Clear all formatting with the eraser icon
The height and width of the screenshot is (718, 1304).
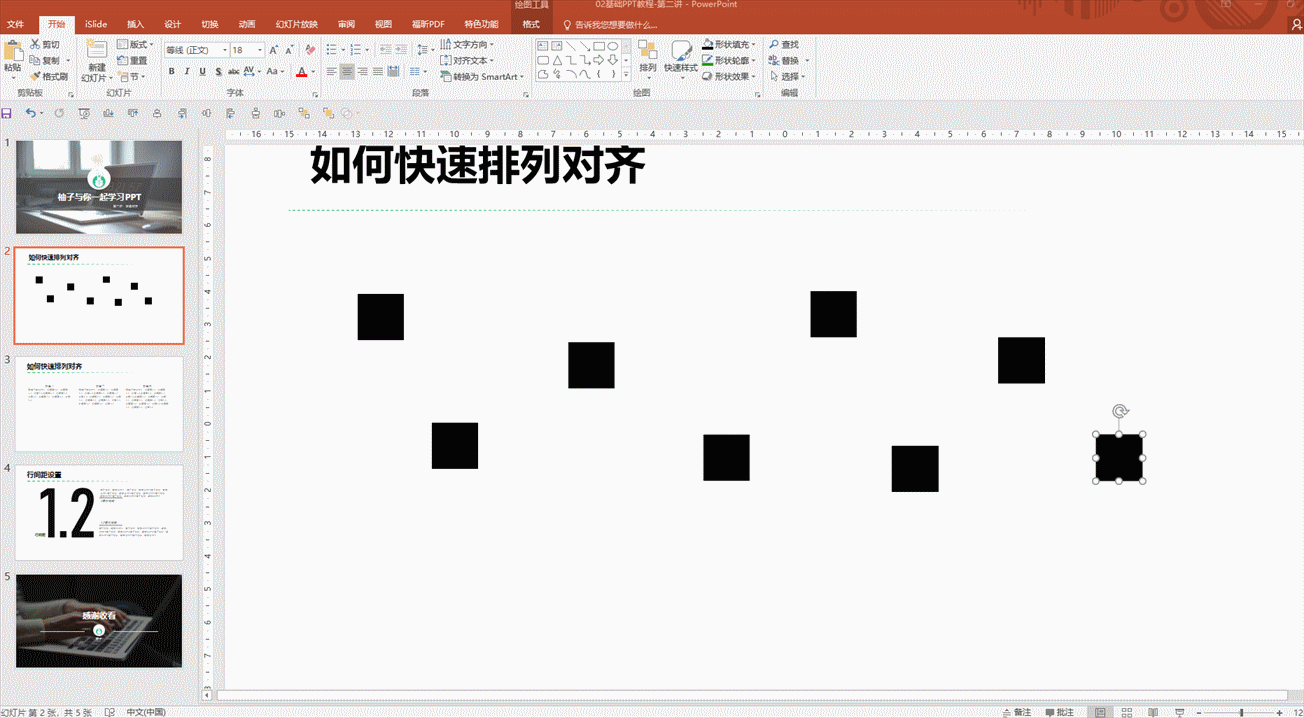[310, 49]
